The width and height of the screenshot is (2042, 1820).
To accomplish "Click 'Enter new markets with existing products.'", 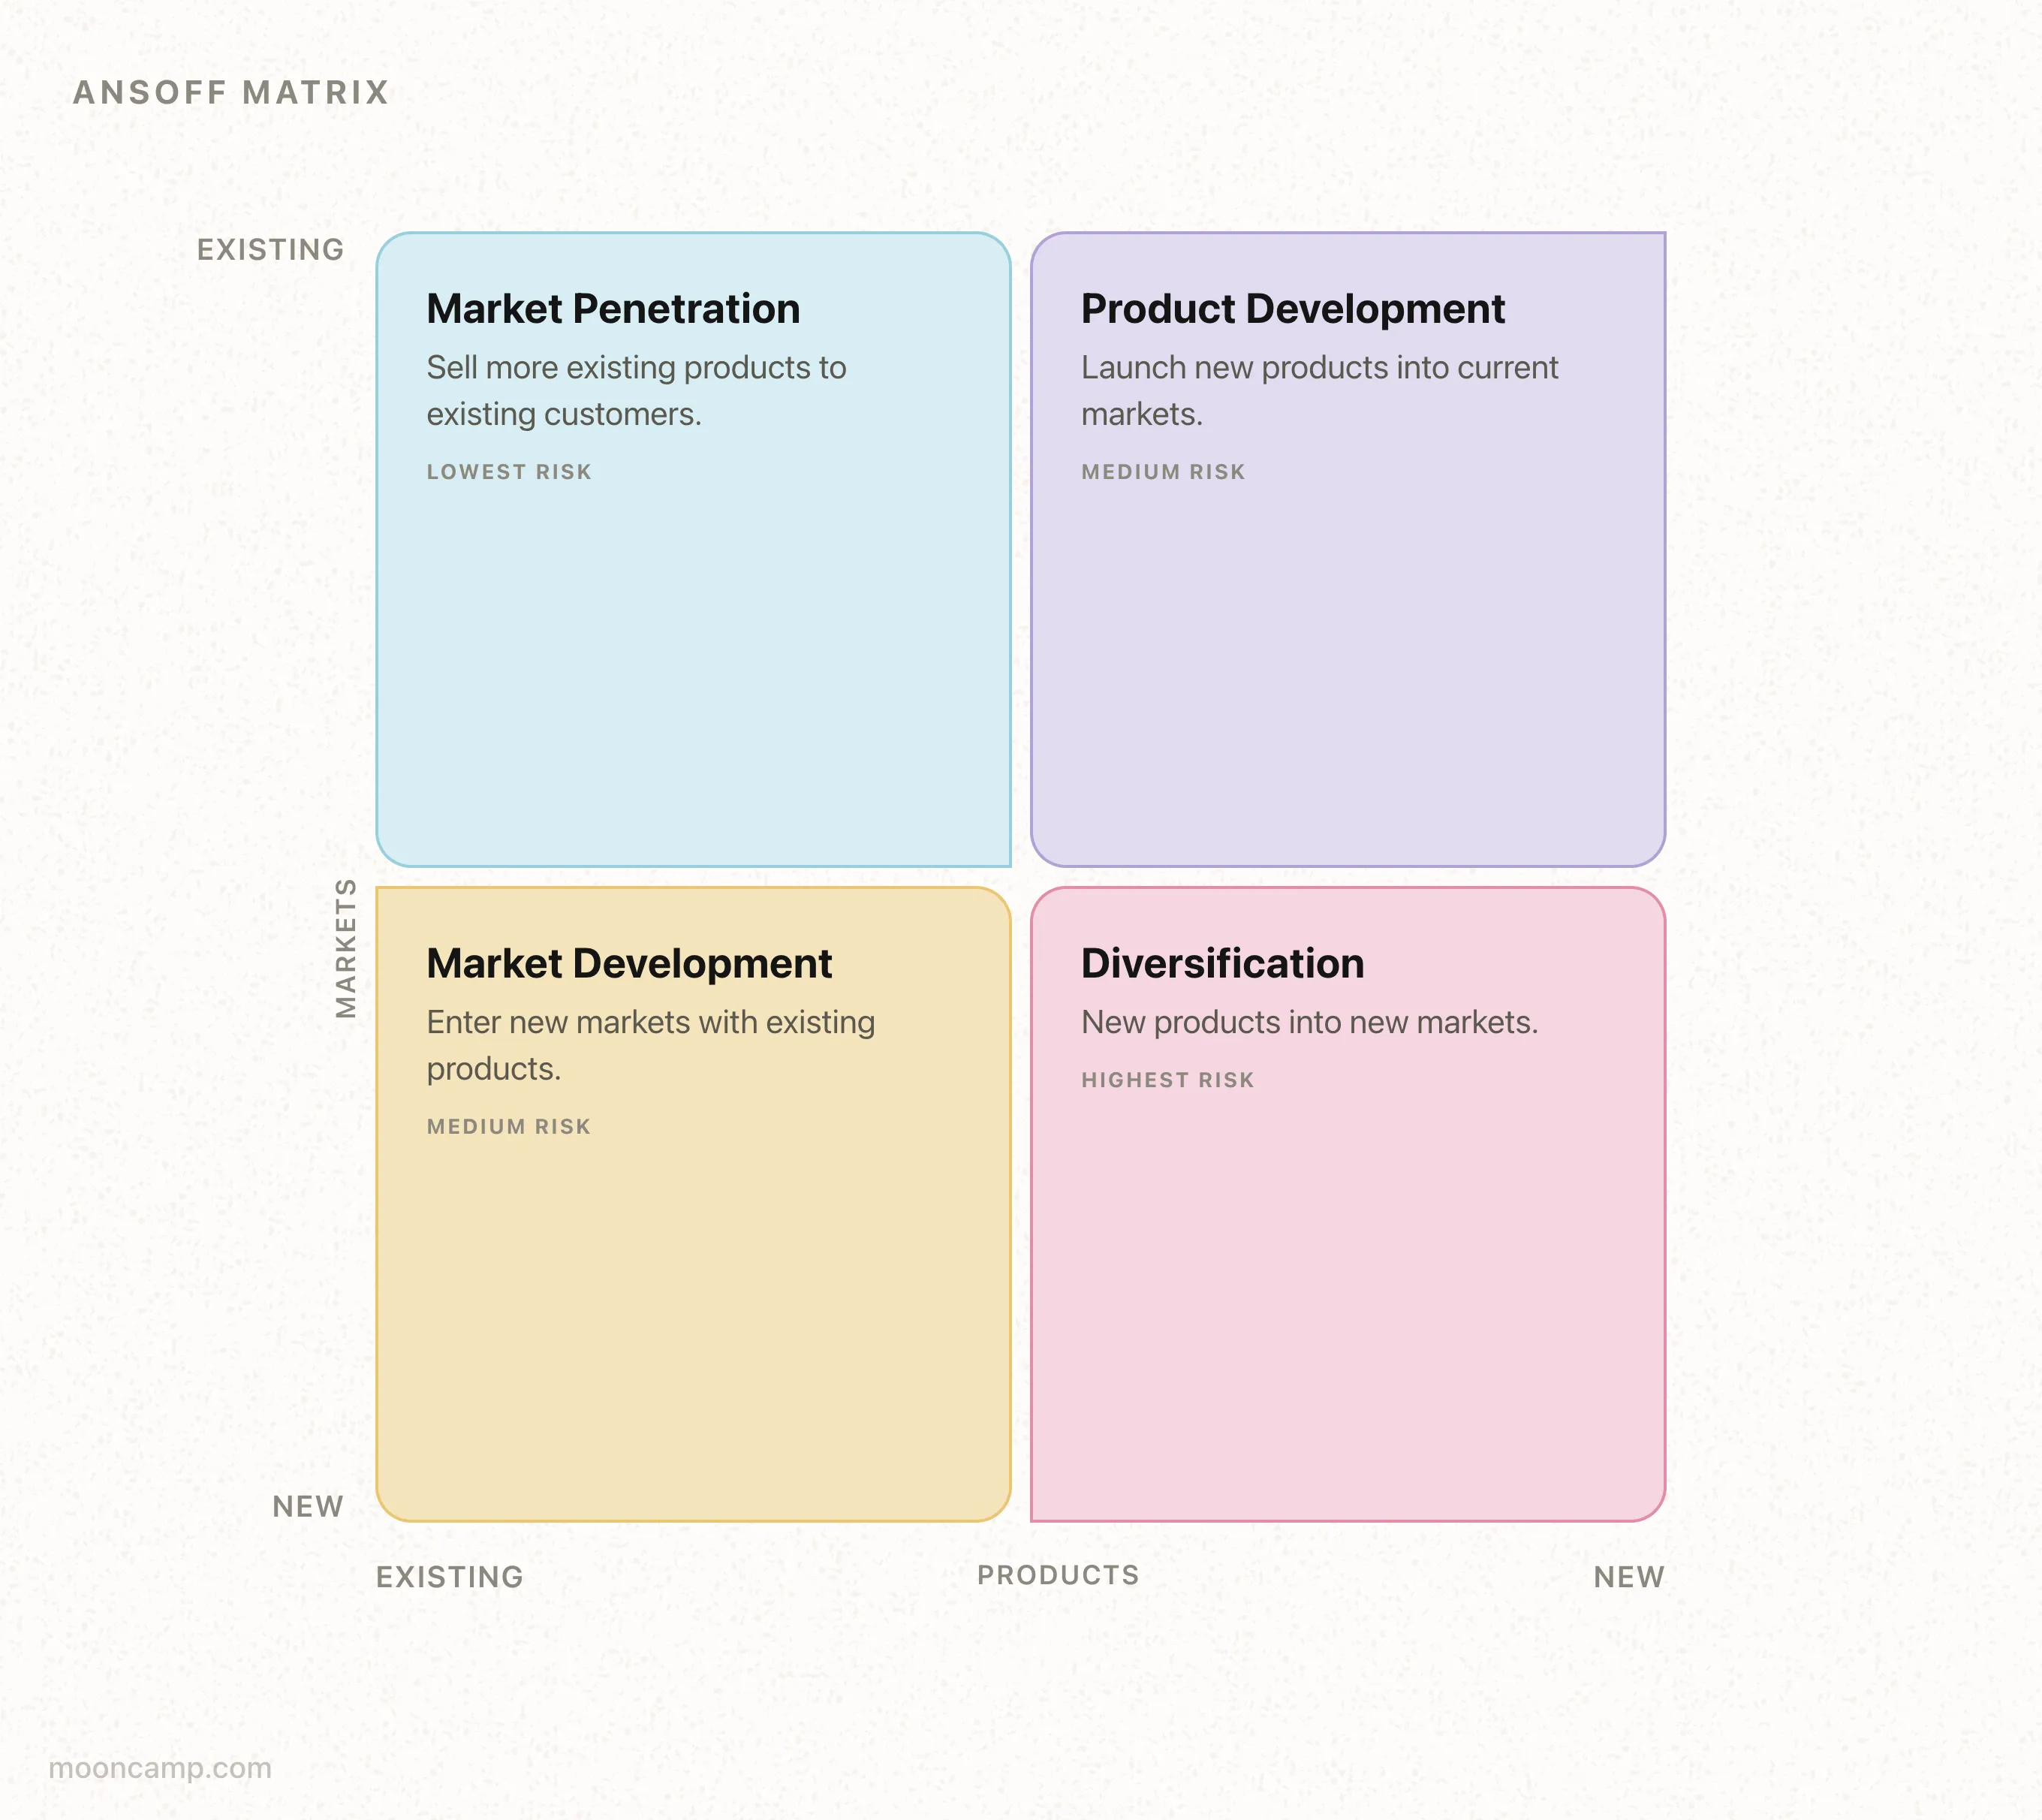I will click(651, 1045).
